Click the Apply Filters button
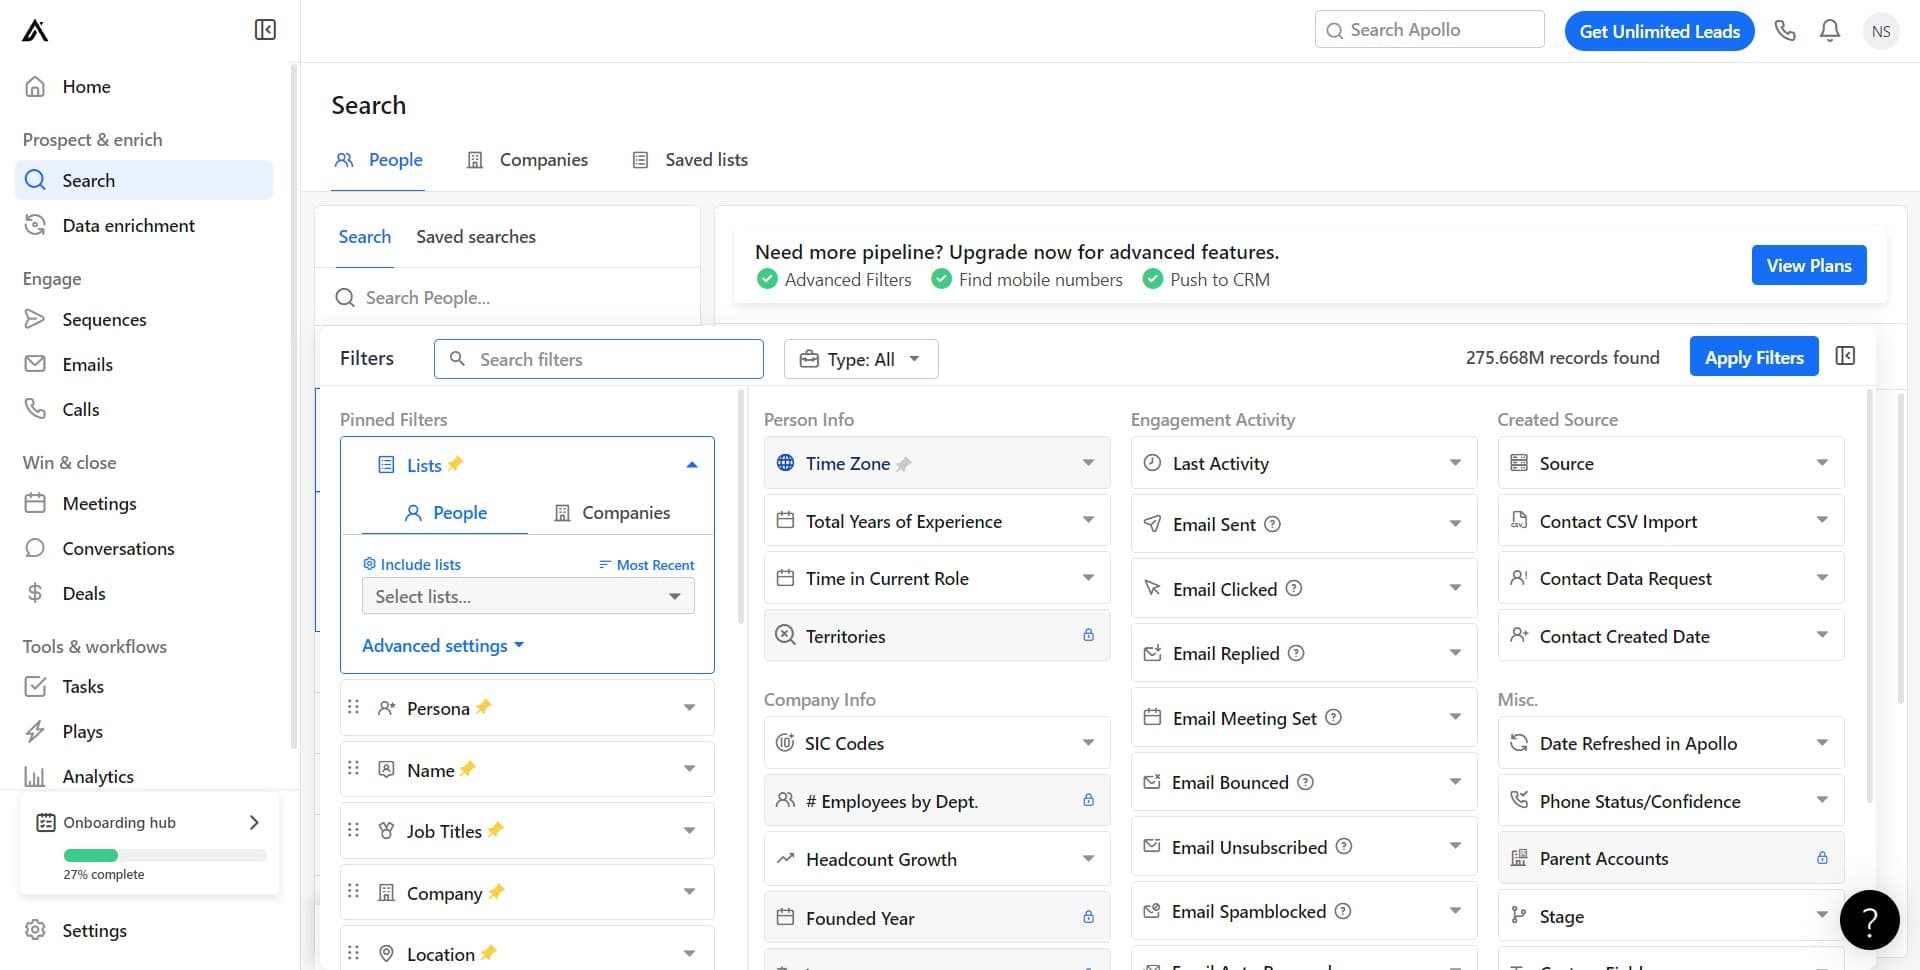This screenshot has width=1920, height=970. [x=1753, y=357]
